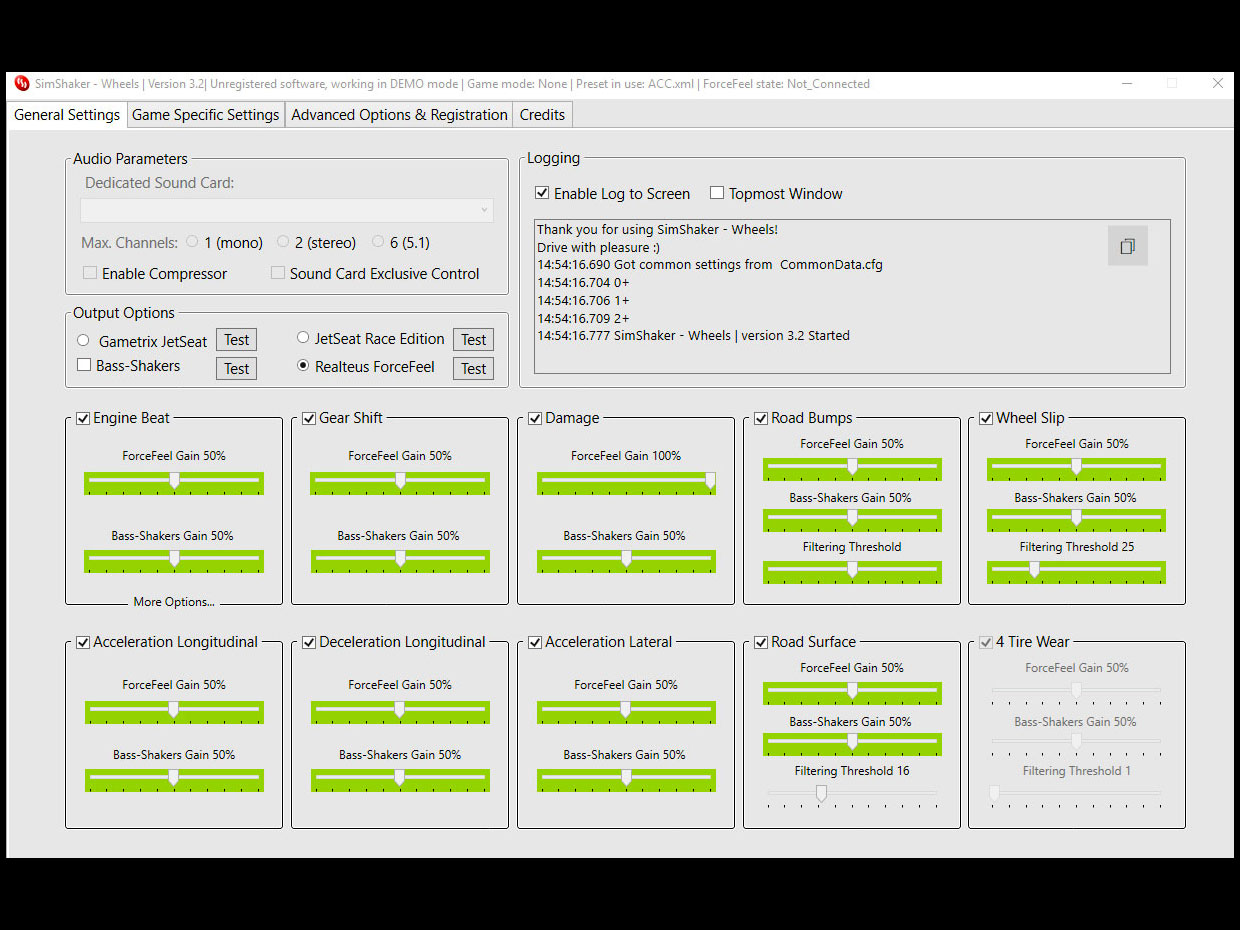Toggle the Engine Beat effect checkbox
Image resolution: width=1240 pixels, height=930 pixels.
(x=83, y=418)
